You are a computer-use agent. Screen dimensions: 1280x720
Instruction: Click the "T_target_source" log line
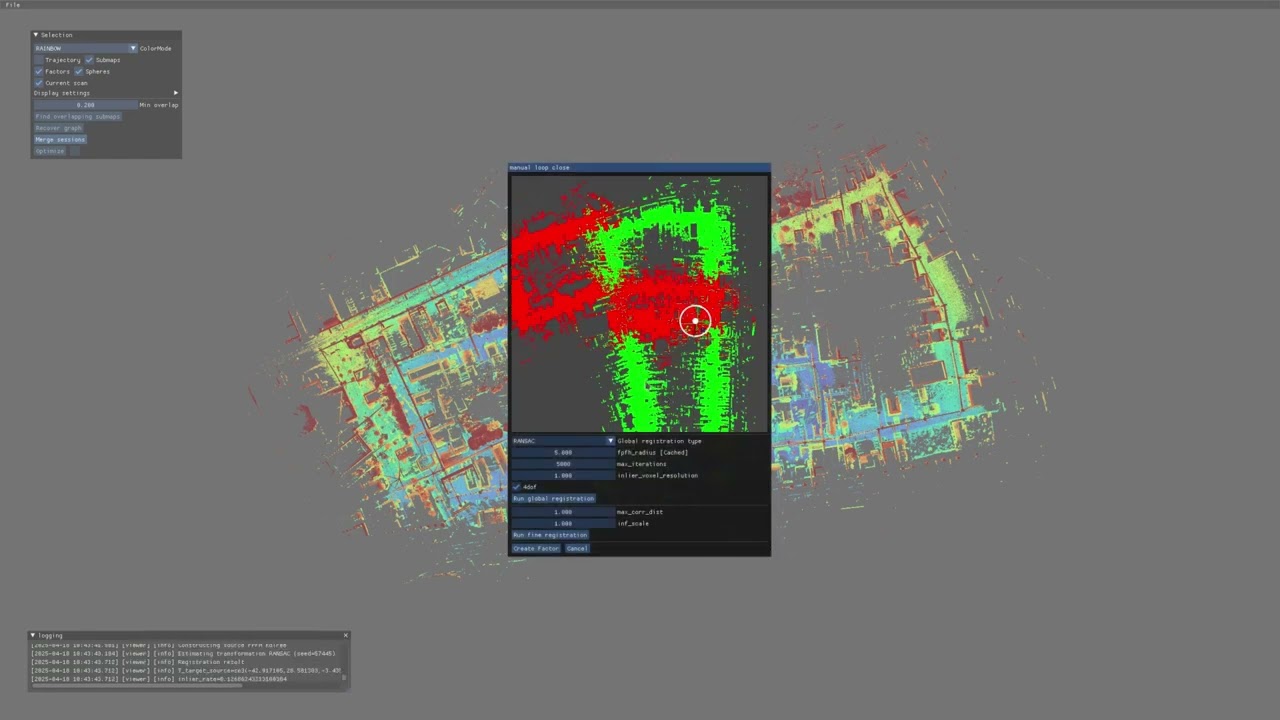coord(186,671)
